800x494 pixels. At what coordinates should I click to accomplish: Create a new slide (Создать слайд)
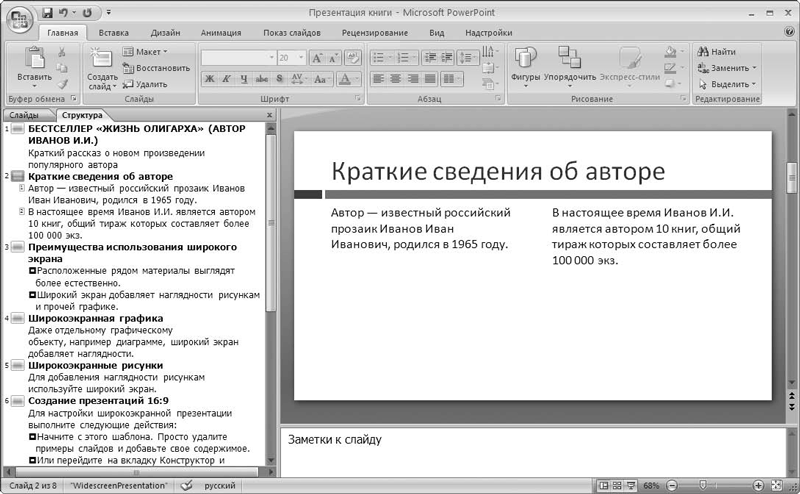click(x=101, y=61)
